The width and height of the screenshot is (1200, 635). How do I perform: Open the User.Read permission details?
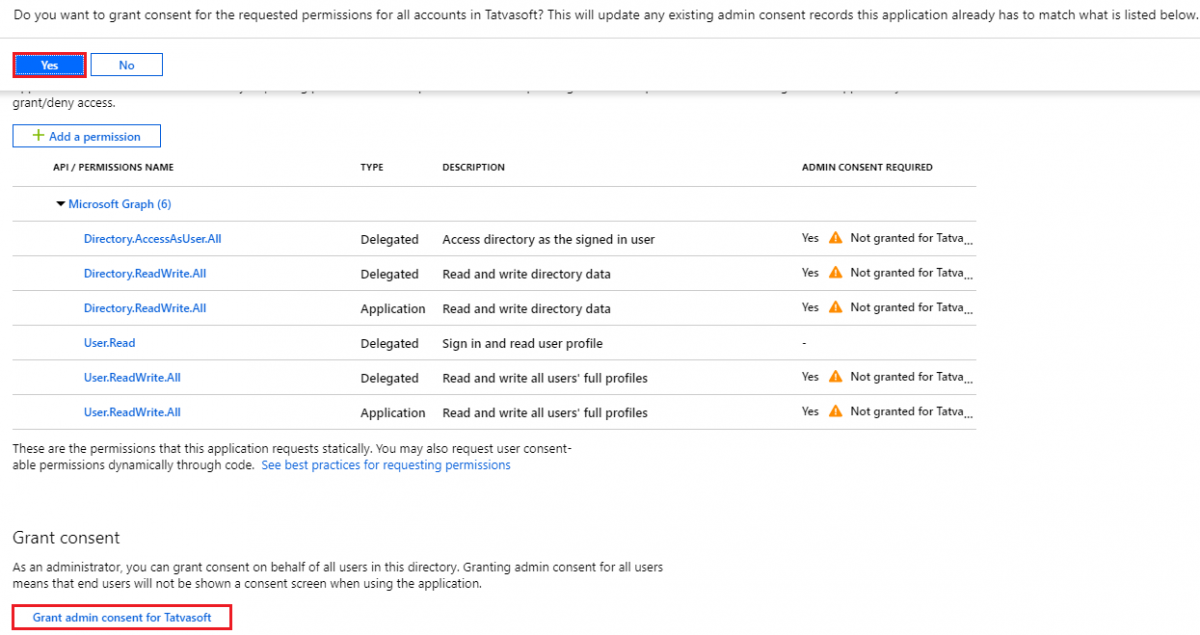point(109,342)
